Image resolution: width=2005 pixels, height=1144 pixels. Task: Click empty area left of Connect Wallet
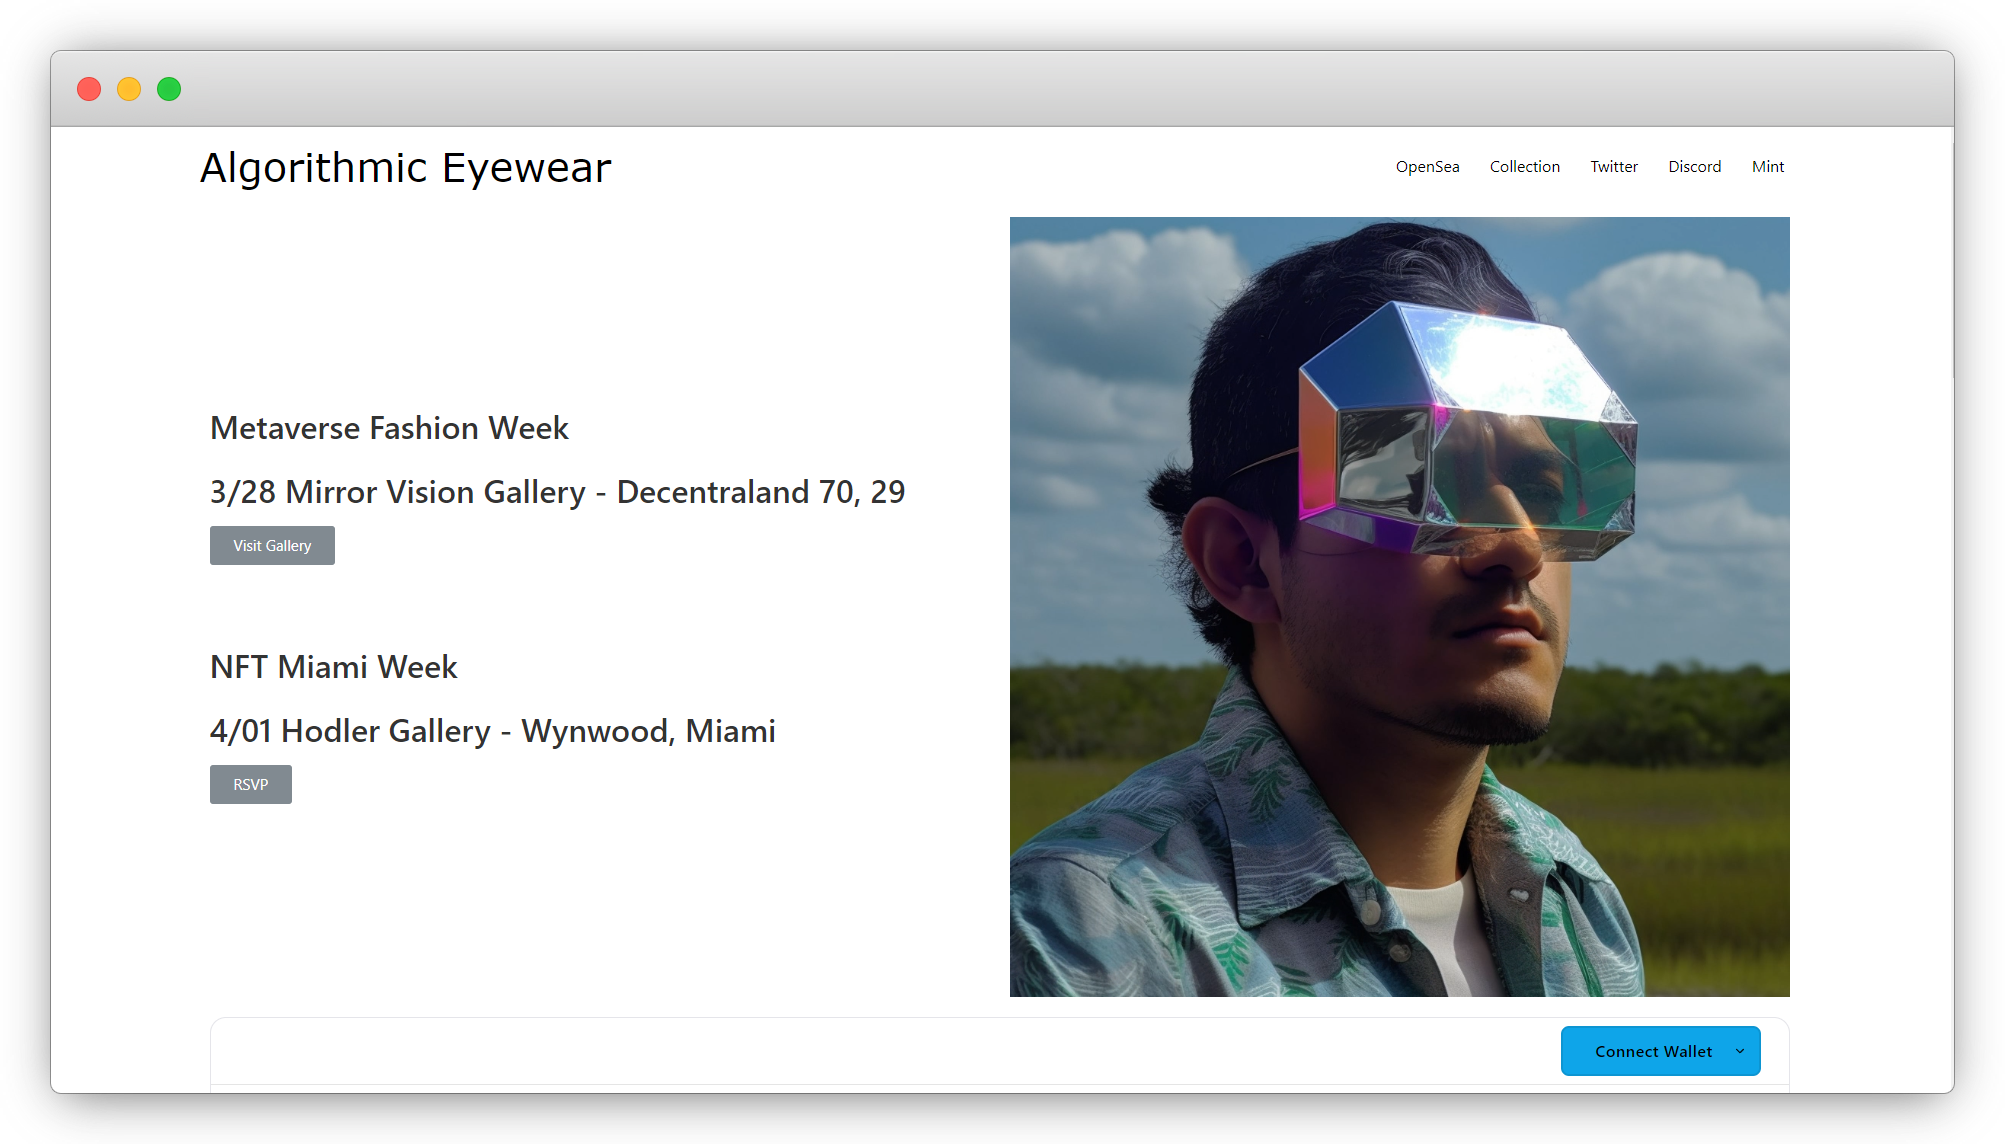[880, 1052]
